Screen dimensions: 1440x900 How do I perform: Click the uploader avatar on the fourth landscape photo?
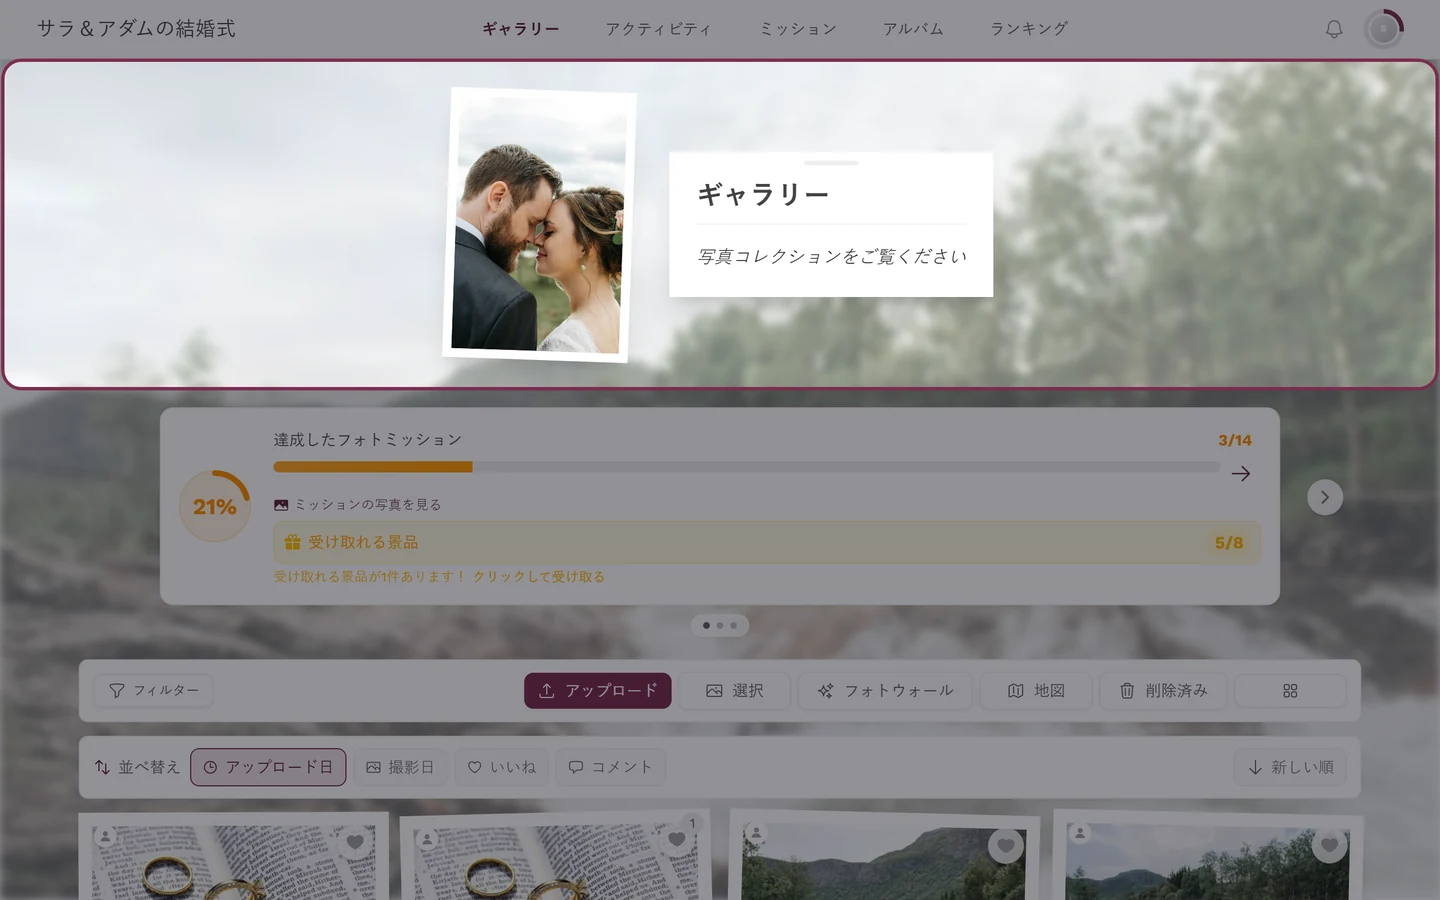pos(1080,832)
